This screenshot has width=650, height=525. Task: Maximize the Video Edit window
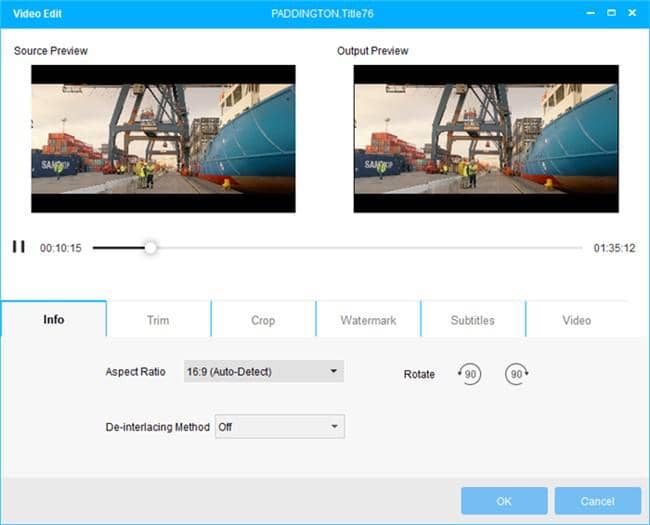(x=611, y=13)
